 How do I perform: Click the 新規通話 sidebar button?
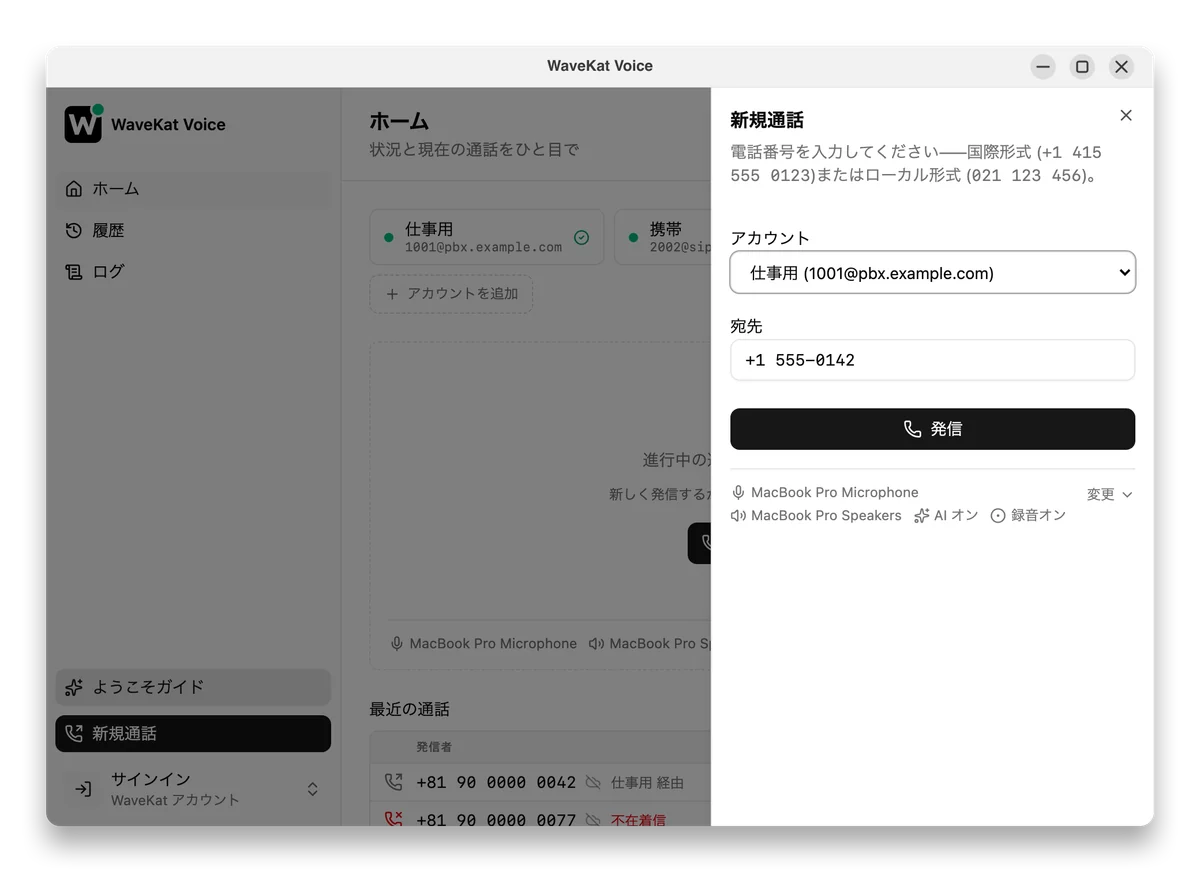point(193,733)
